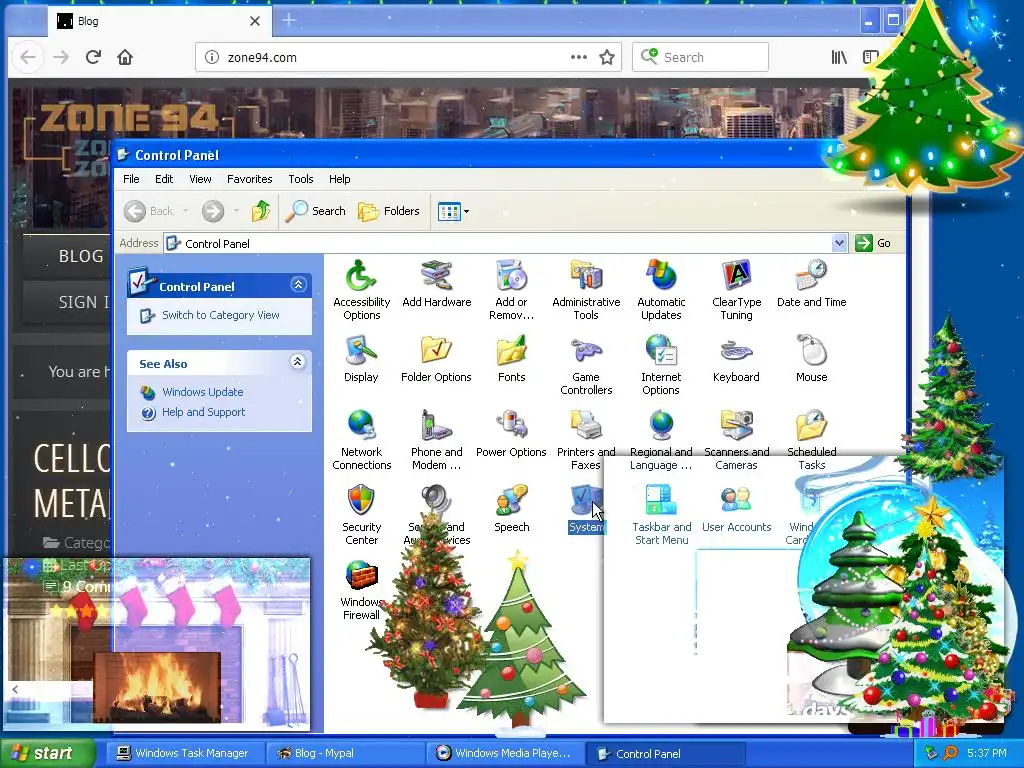Open Add Hardware wizard icon
This screenshot has height=768, width=1024.
(x=436, y=284)
